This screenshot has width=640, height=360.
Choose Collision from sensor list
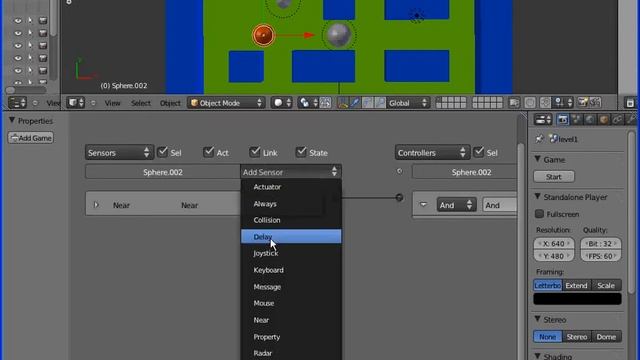coord(291,220)
